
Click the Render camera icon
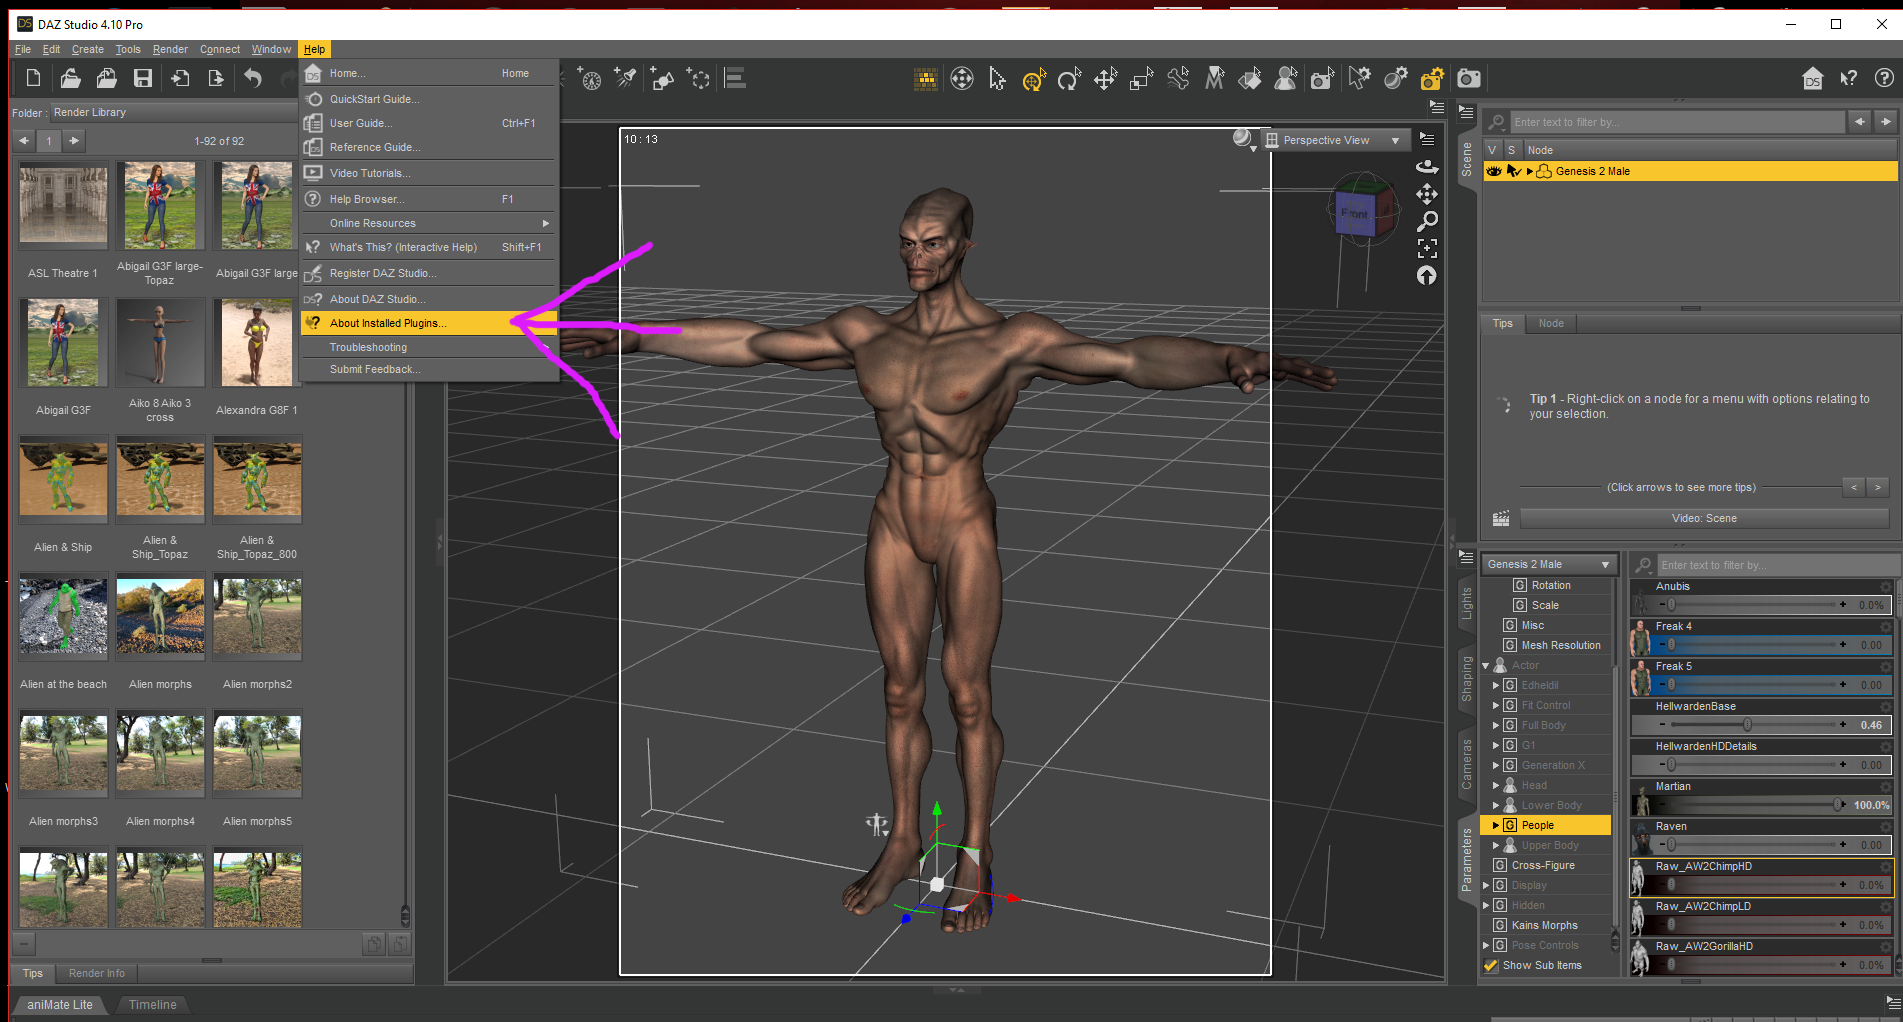coord(1468,78)
